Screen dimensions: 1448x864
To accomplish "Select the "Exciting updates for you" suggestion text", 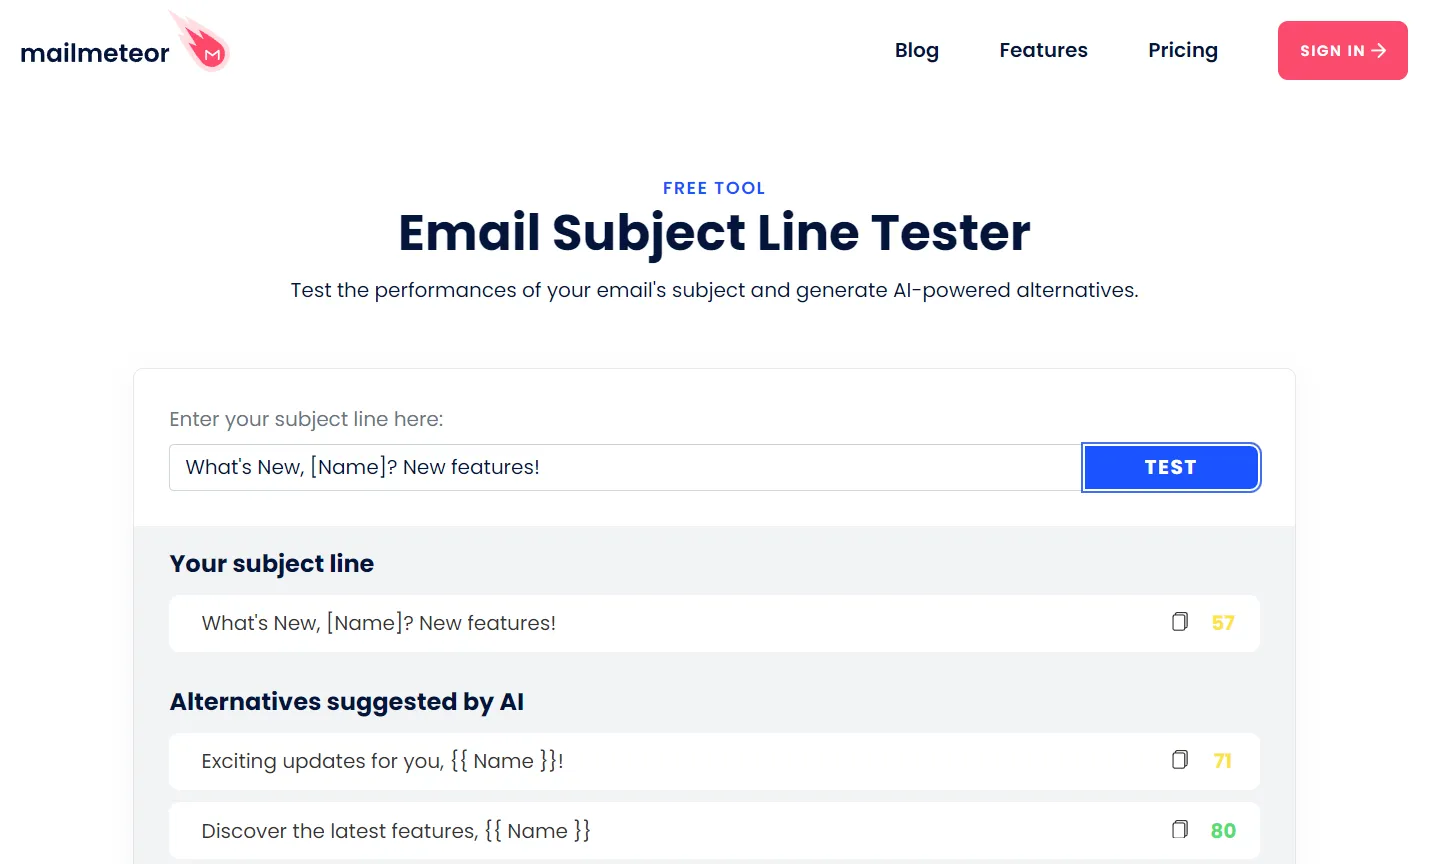I will pyautogui.click(x=382, y=761).
